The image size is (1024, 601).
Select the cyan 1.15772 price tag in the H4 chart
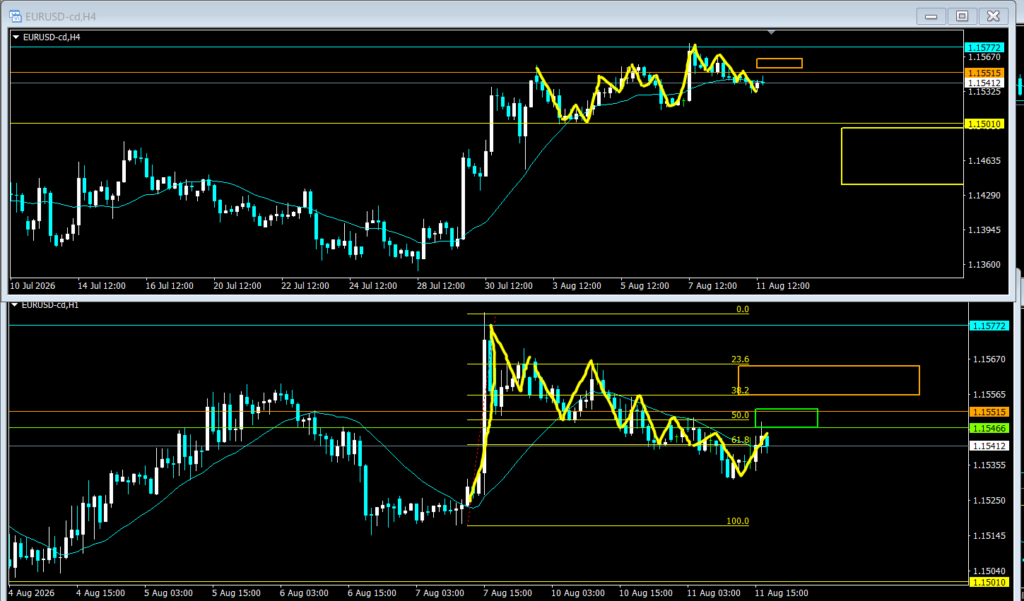(985, 48)
